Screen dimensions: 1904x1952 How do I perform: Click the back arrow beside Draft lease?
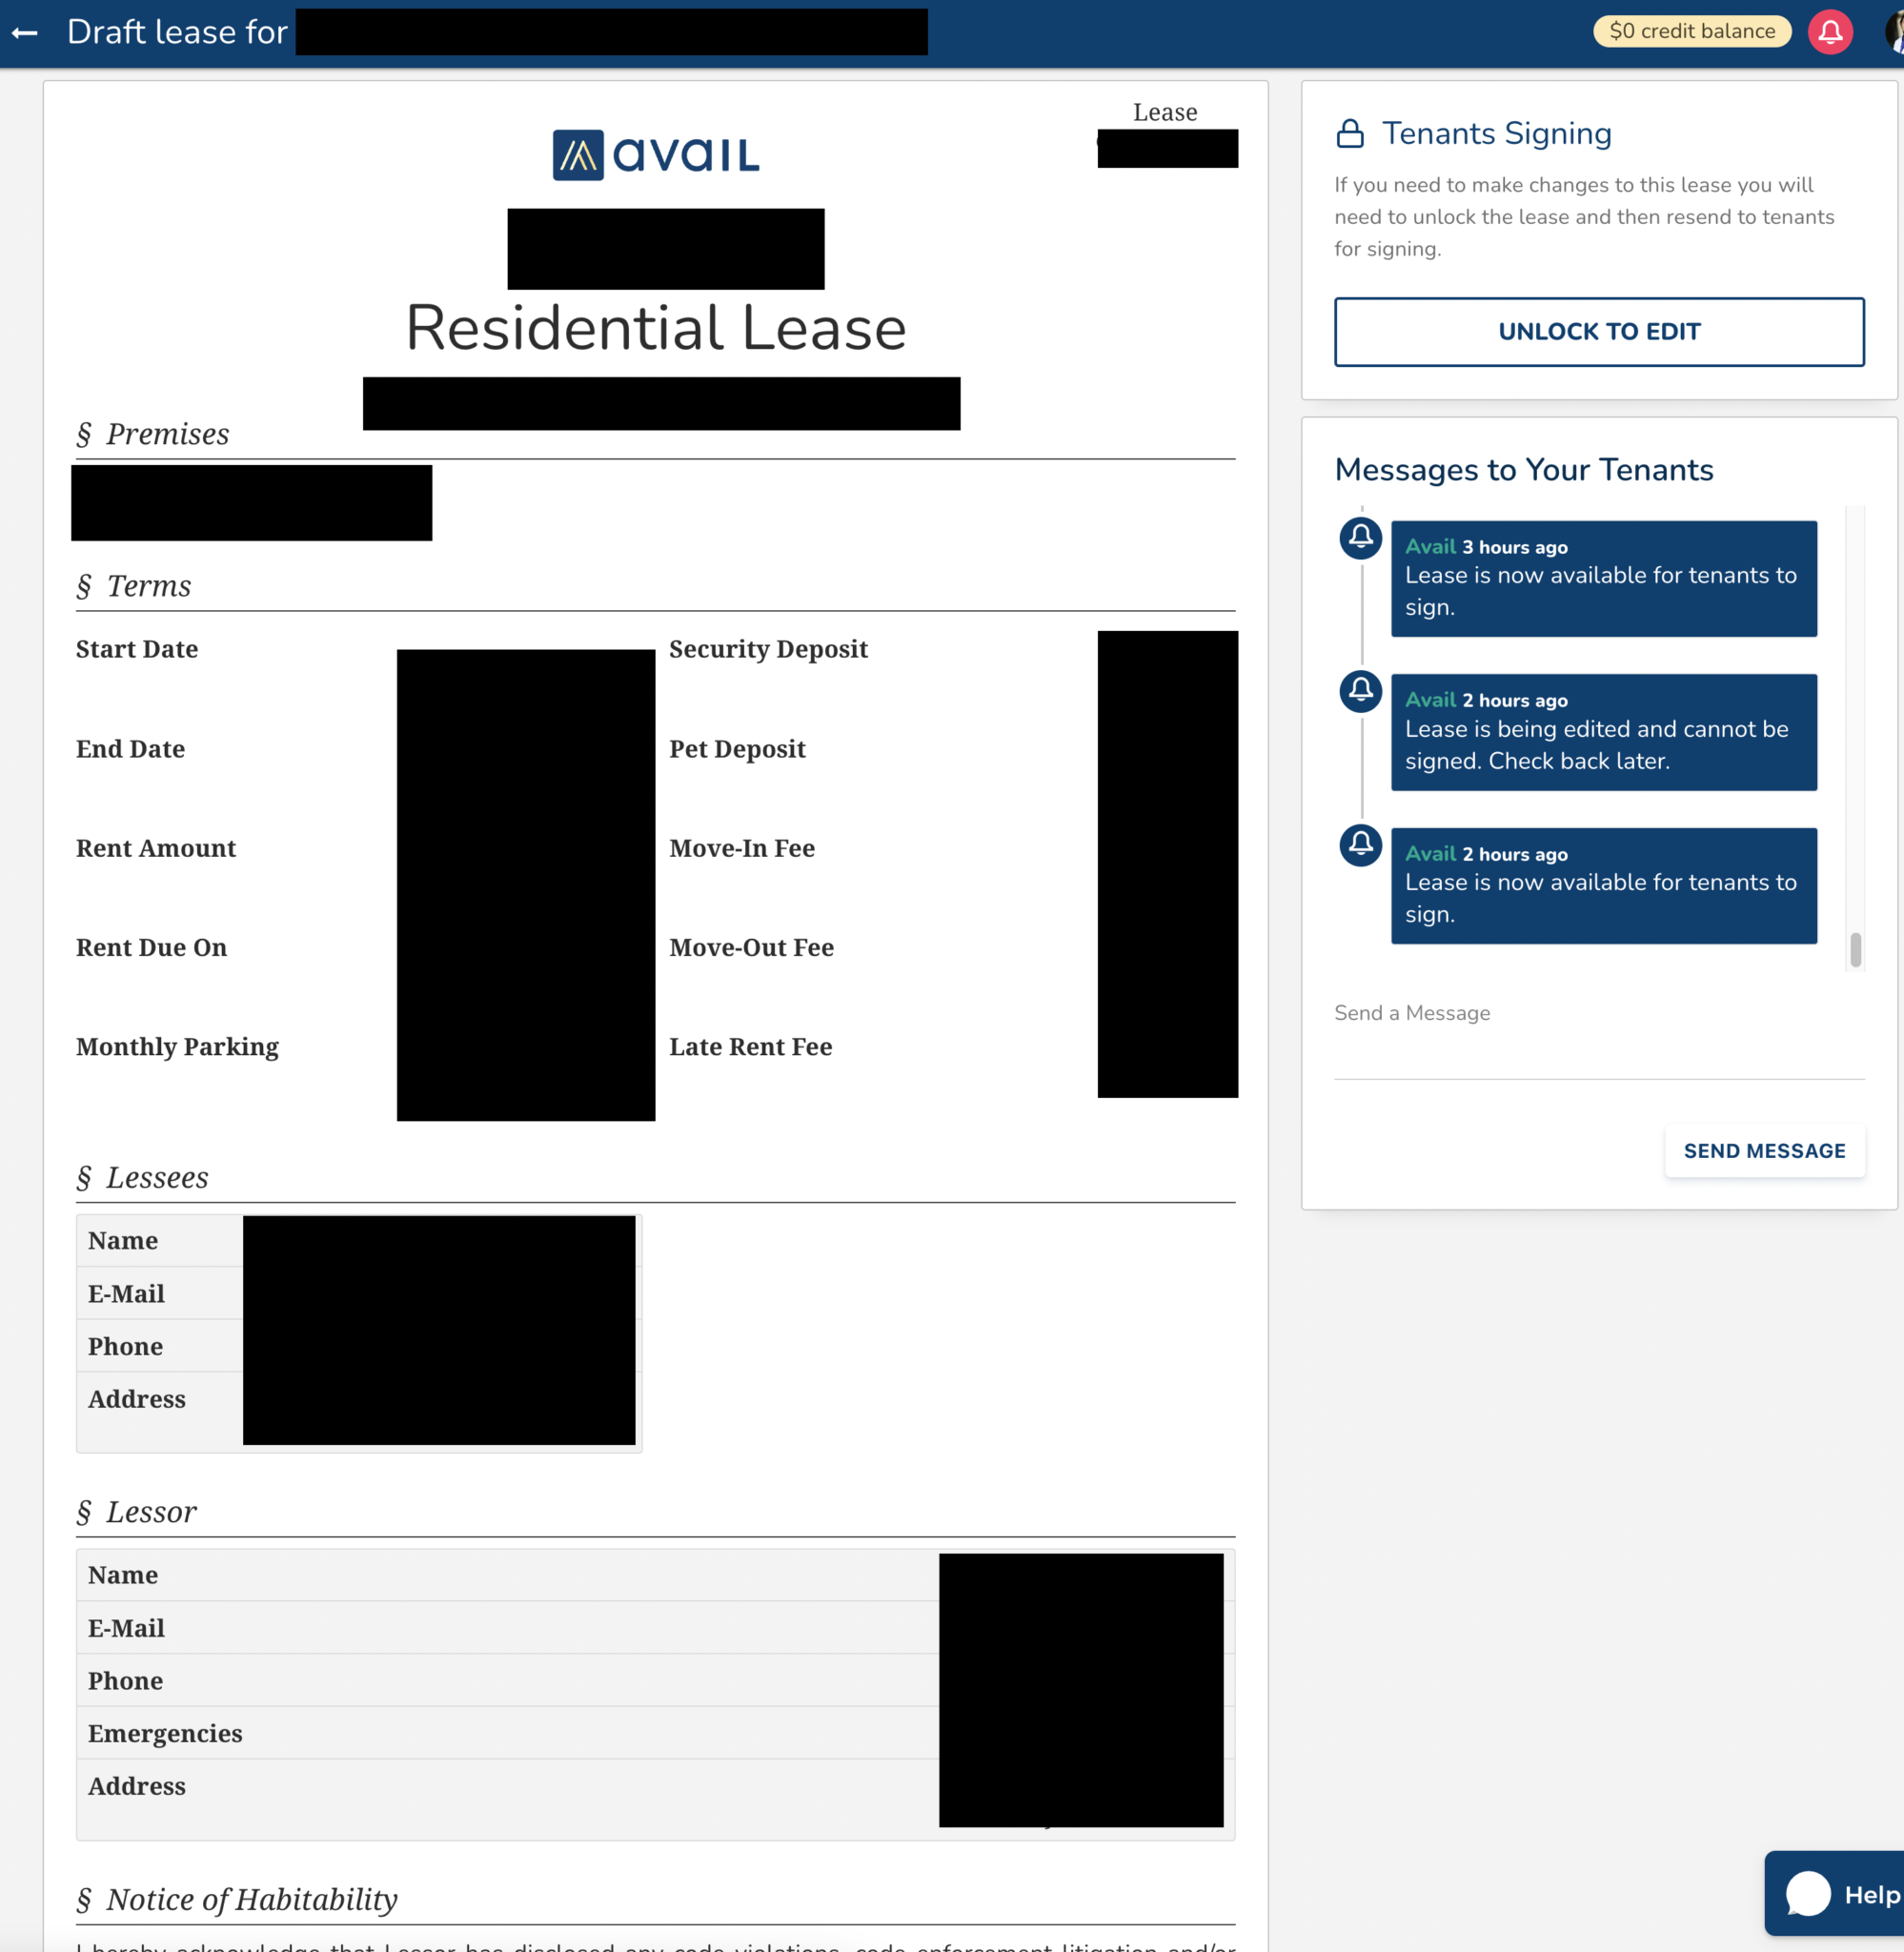[25, 33]
